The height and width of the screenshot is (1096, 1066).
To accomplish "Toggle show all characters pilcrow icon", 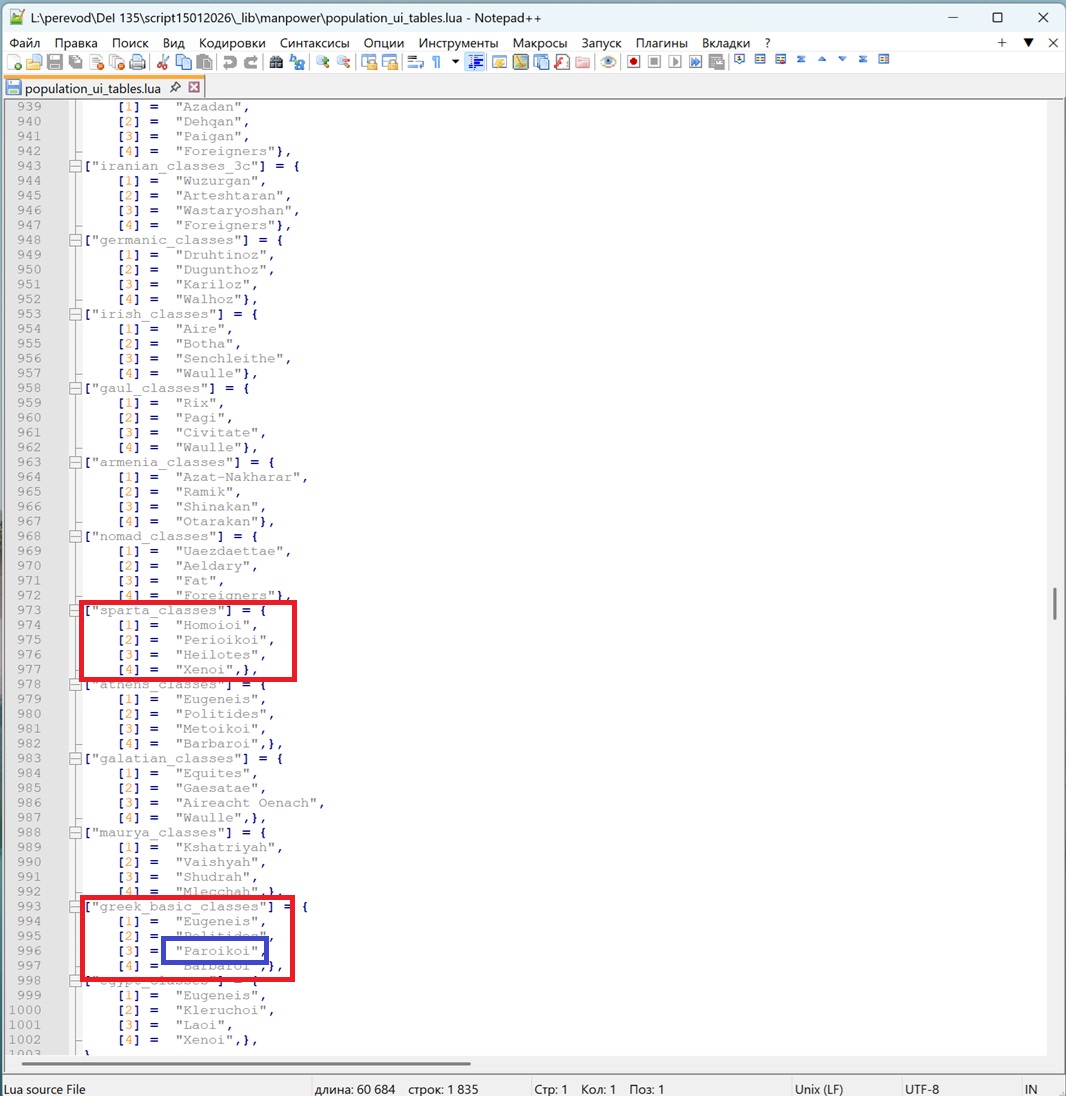I will (436, 63).
